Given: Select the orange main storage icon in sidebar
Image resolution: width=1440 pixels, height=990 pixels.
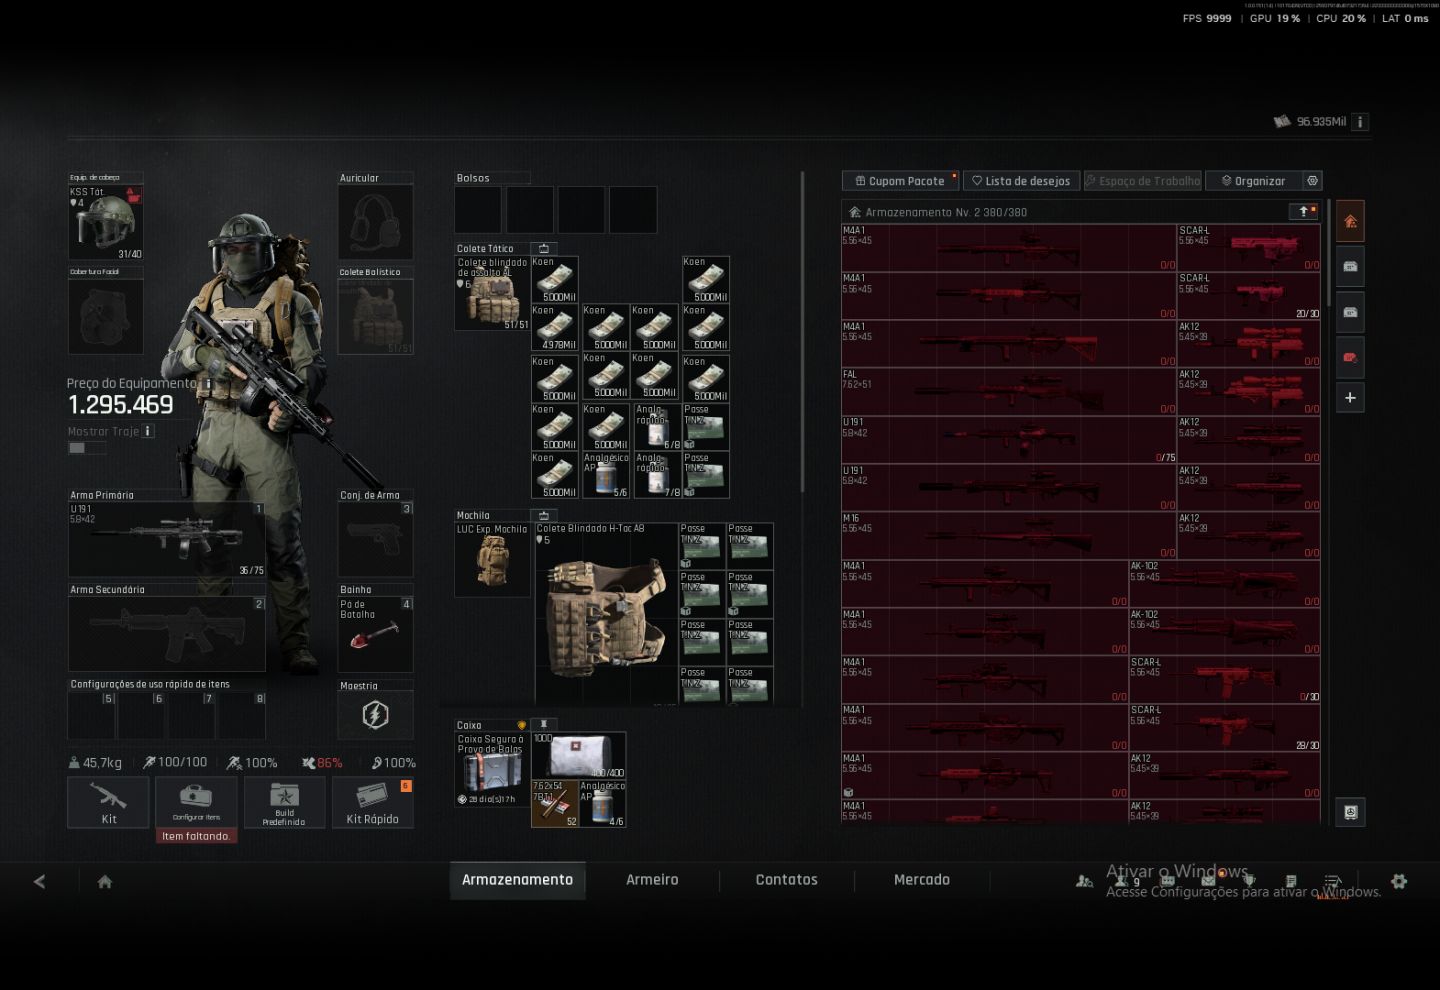Looking at the screenshot, I should click(x=1350, y=221).
